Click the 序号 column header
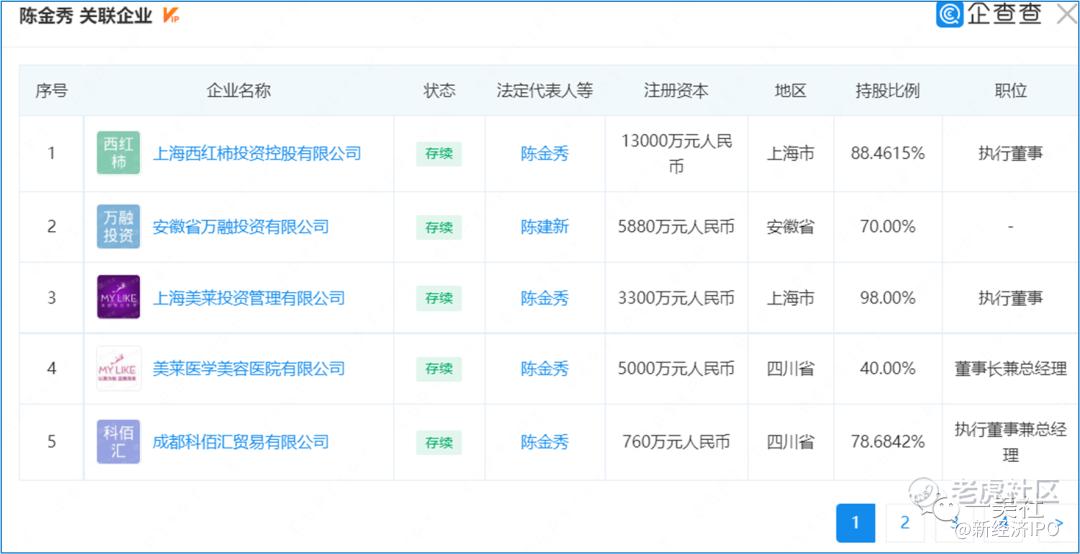This screenshot has width=1080, height=554. pos(52,91)
